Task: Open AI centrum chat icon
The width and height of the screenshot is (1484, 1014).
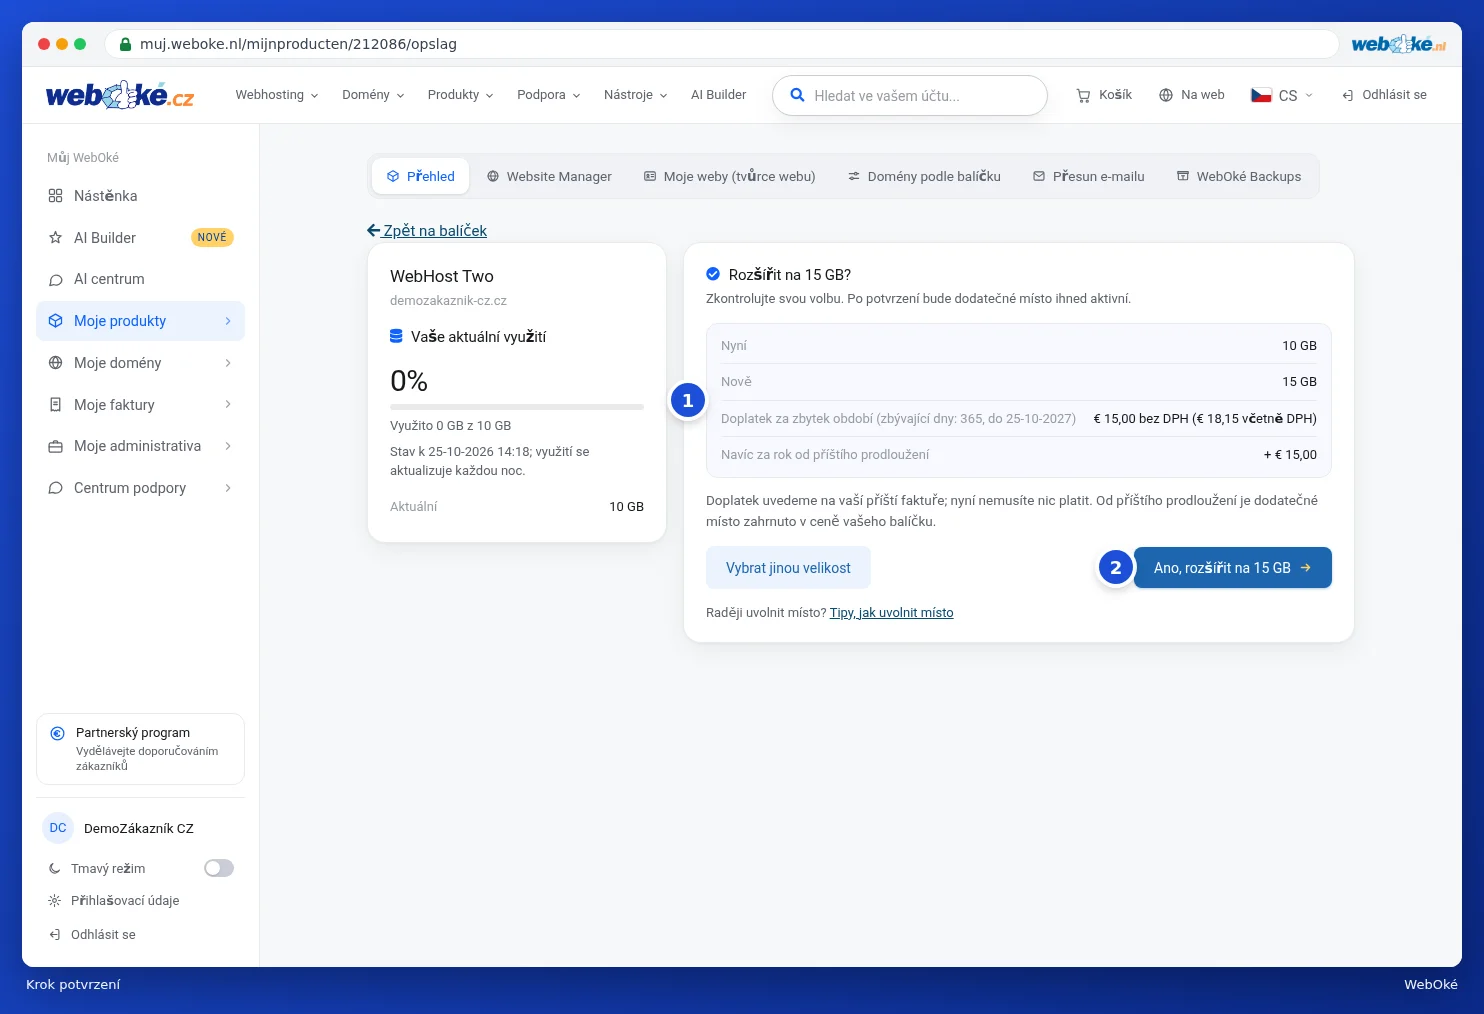Action: click(x=55, y=280)
